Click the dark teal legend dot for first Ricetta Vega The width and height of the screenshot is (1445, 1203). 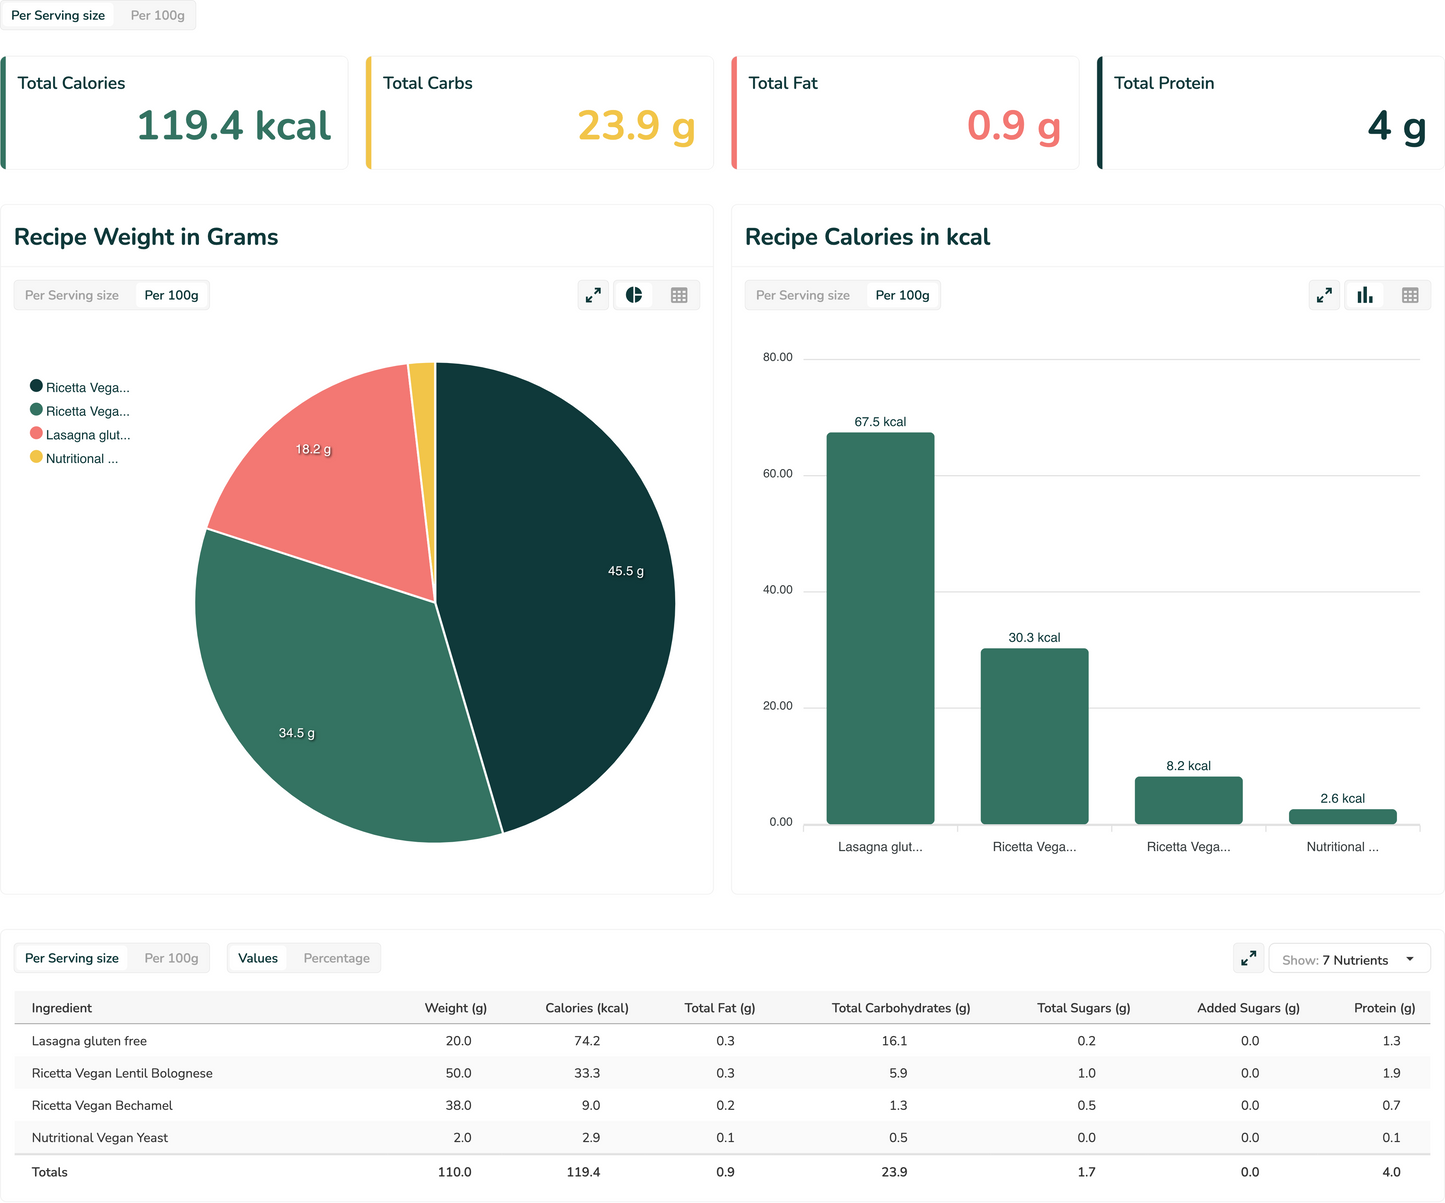[x=36, y=386]
